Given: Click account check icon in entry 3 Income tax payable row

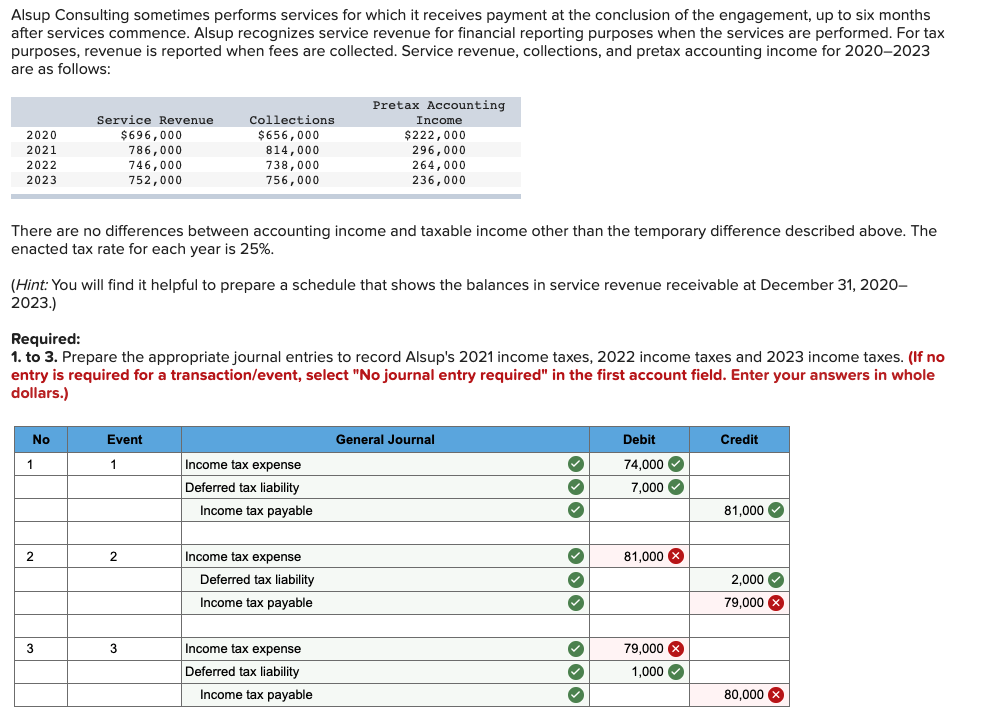Looking at the screenshot, I should (575, 695).
